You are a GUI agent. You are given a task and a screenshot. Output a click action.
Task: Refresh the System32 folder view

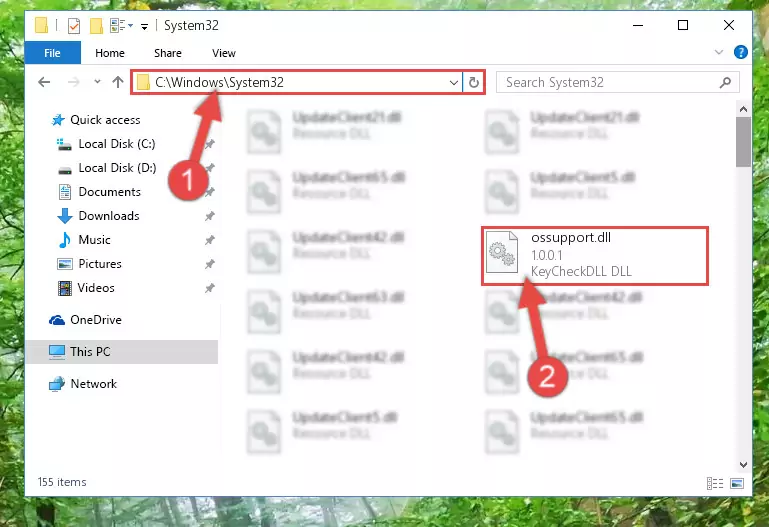[x=473, y=82]
